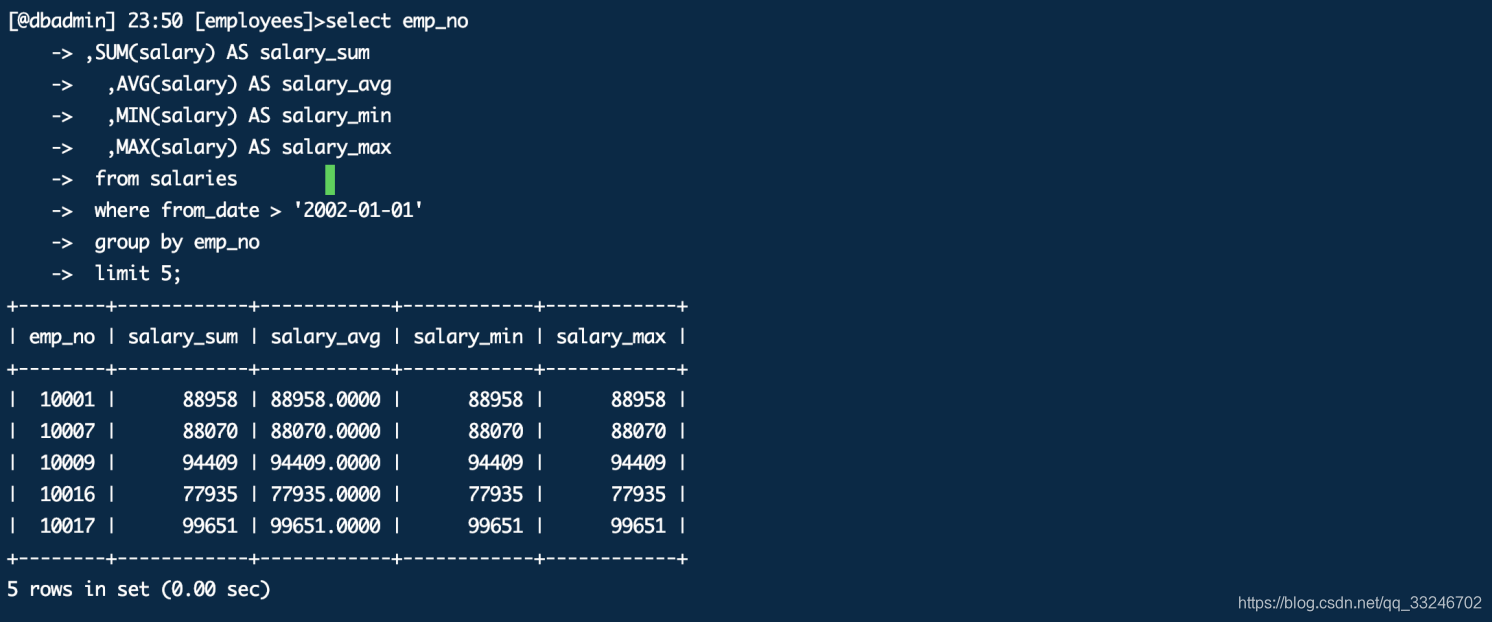Click the 'from salaries' text
The height and width of the screenshot is (622, 1492).
click(166, 179)
